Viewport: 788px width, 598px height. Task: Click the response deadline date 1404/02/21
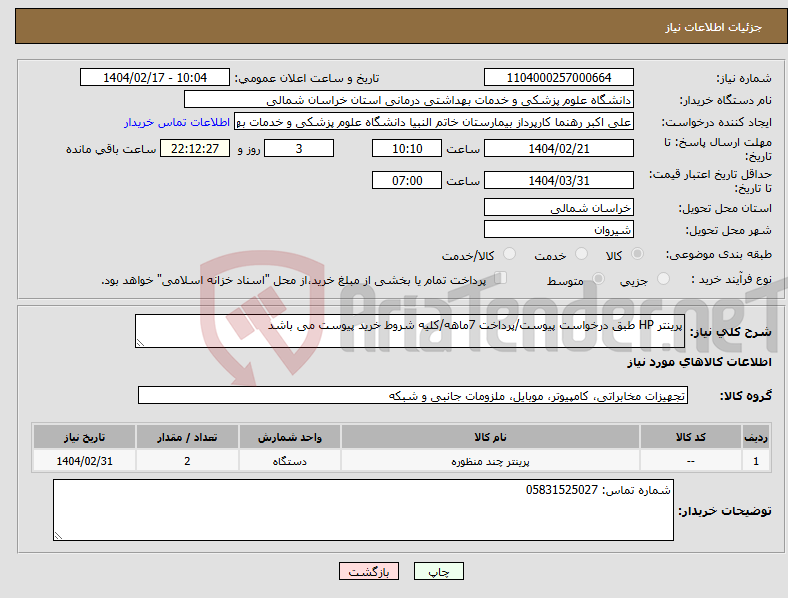point(558,148)
